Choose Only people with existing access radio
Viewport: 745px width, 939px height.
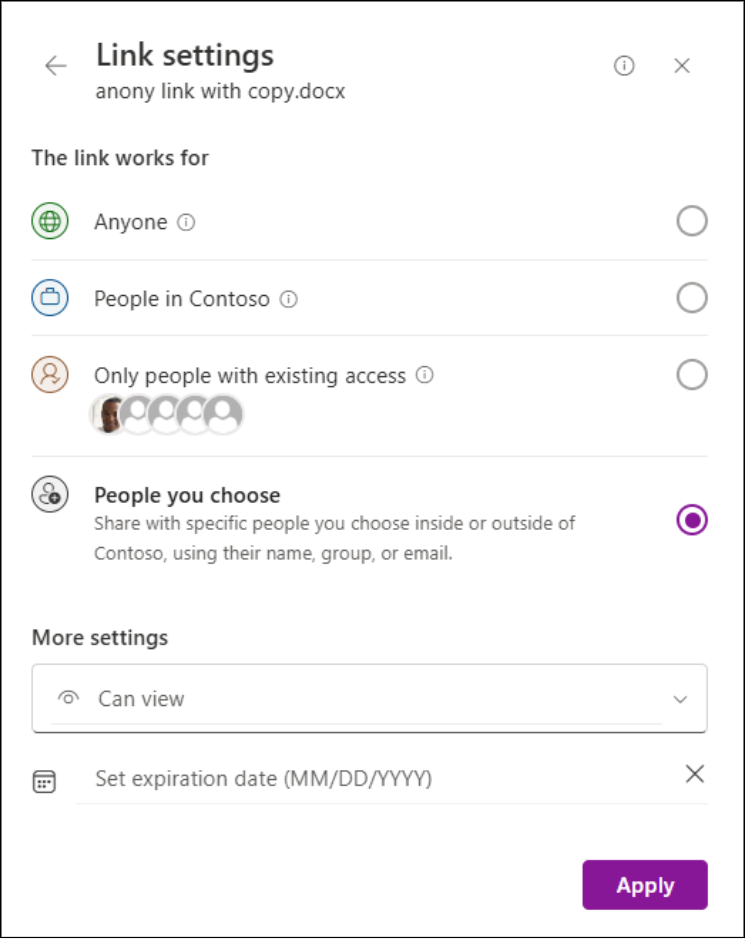click(x=692, y=375)
